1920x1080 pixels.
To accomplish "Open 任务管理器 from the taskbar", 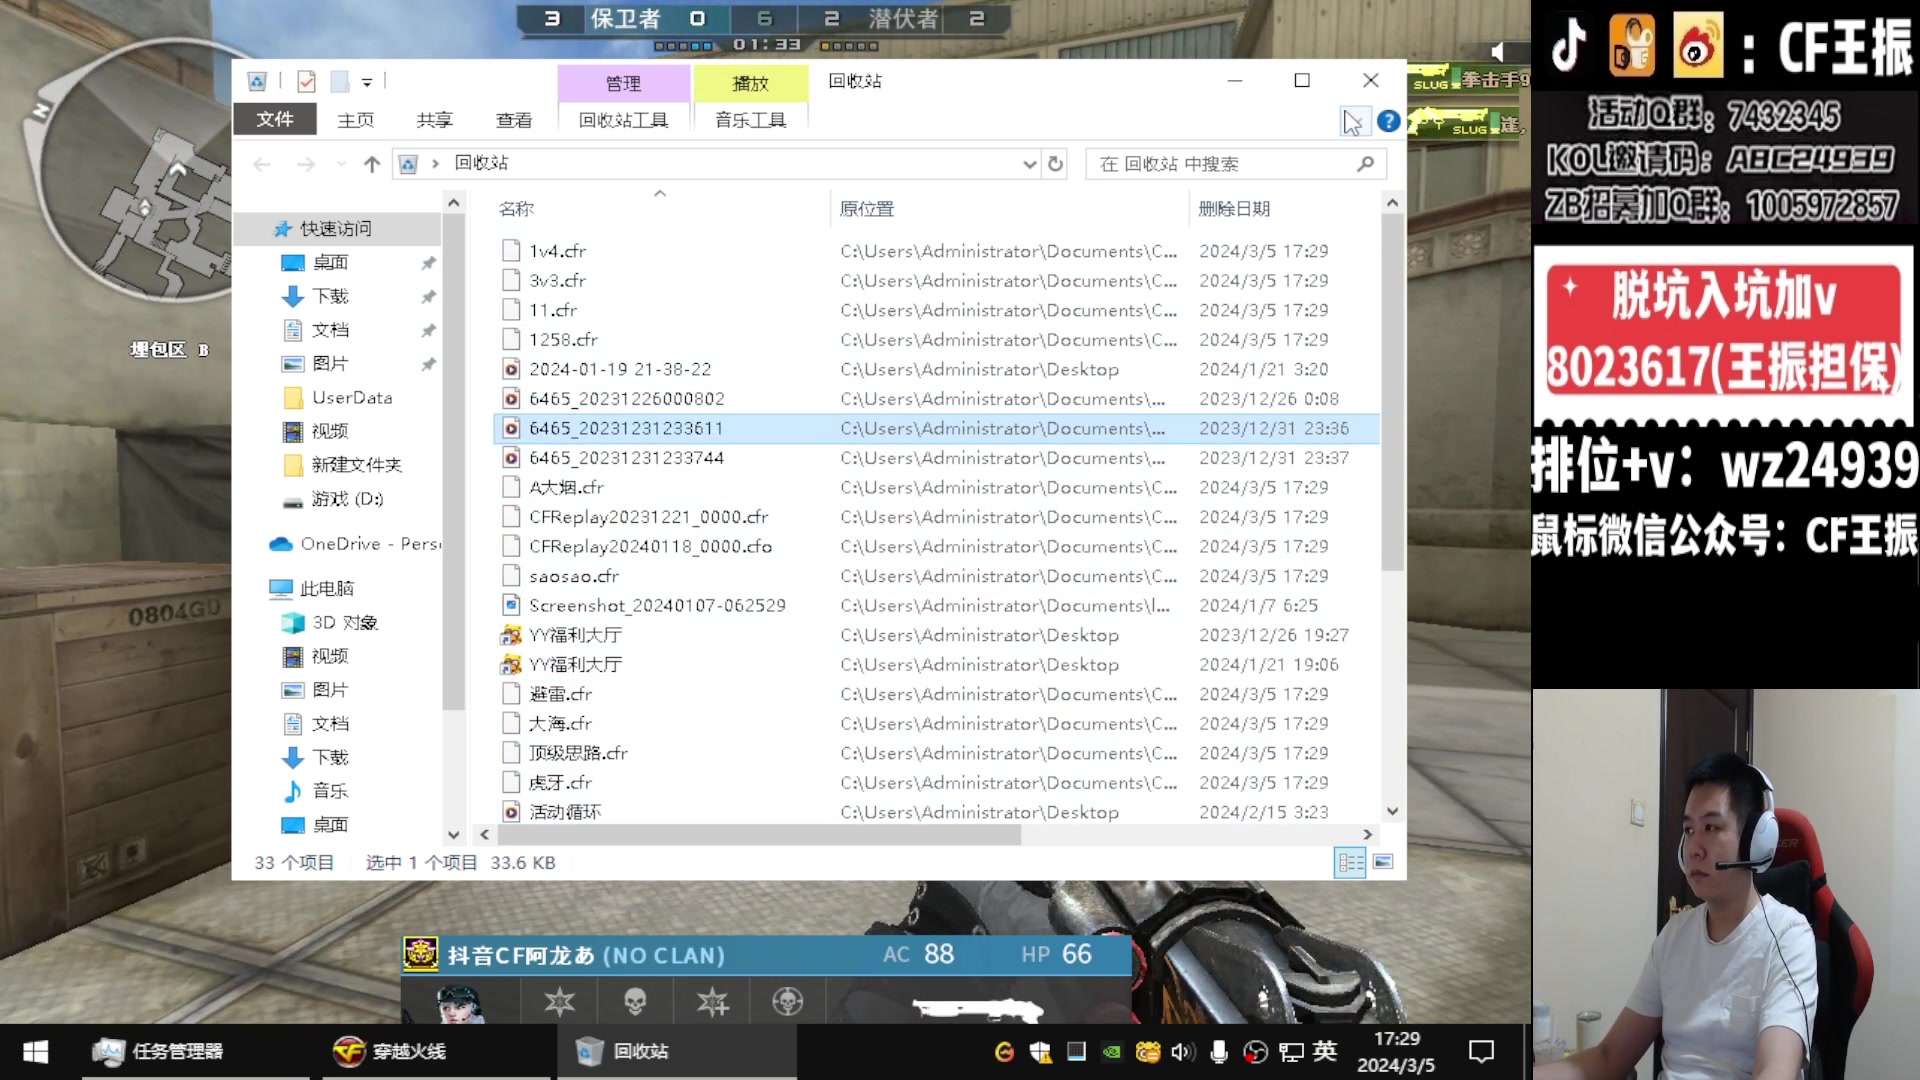I will [x=158, y=1051].
